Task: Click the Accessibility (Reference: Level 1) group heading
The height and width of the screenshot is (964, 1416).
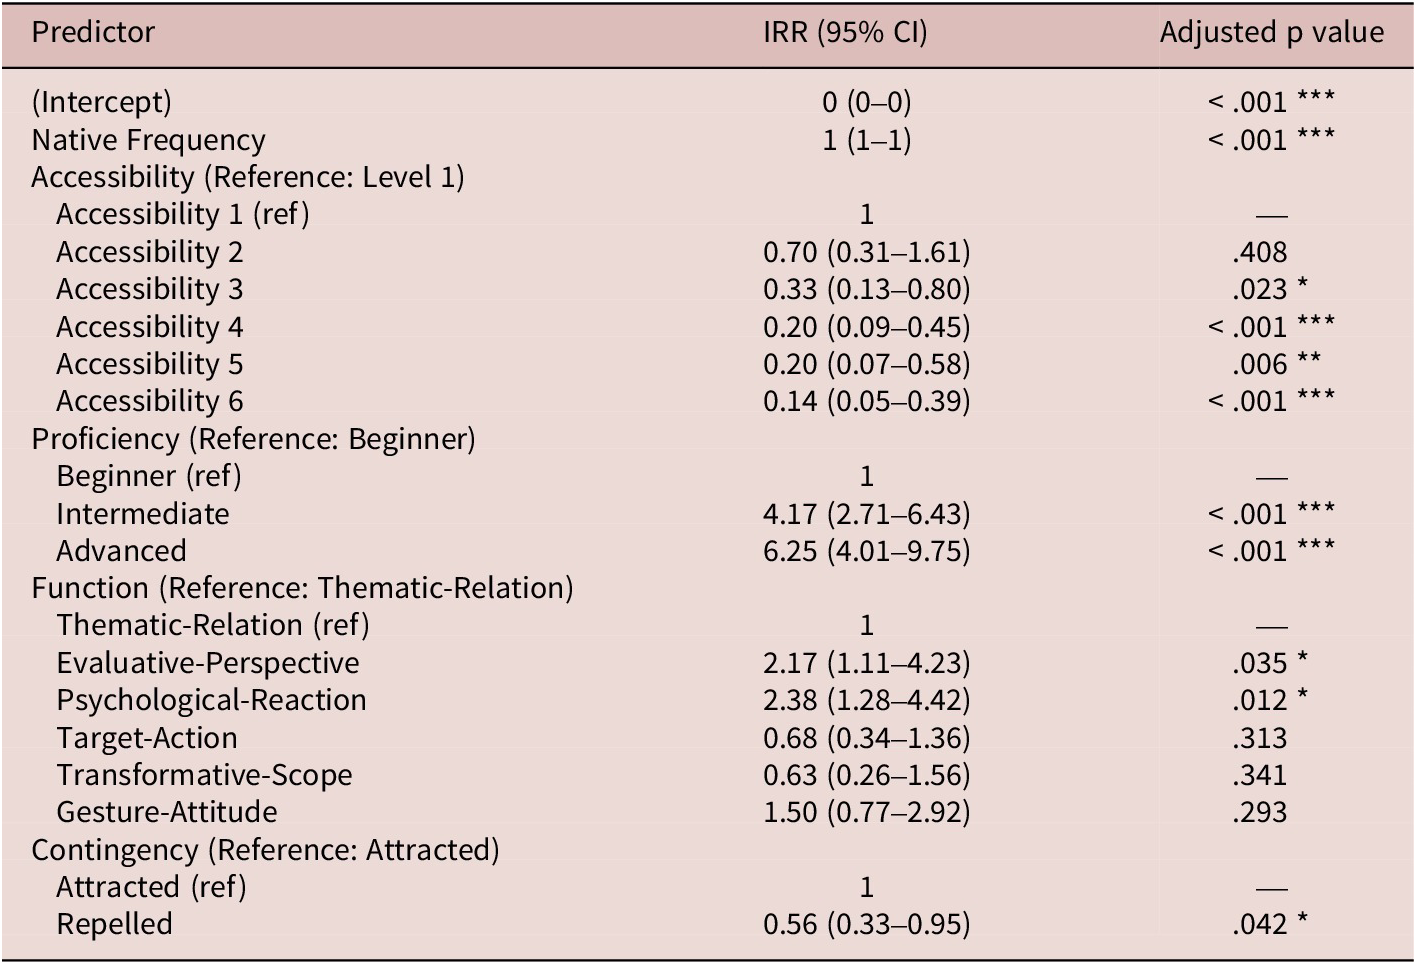Action: [x=248, y=177]
